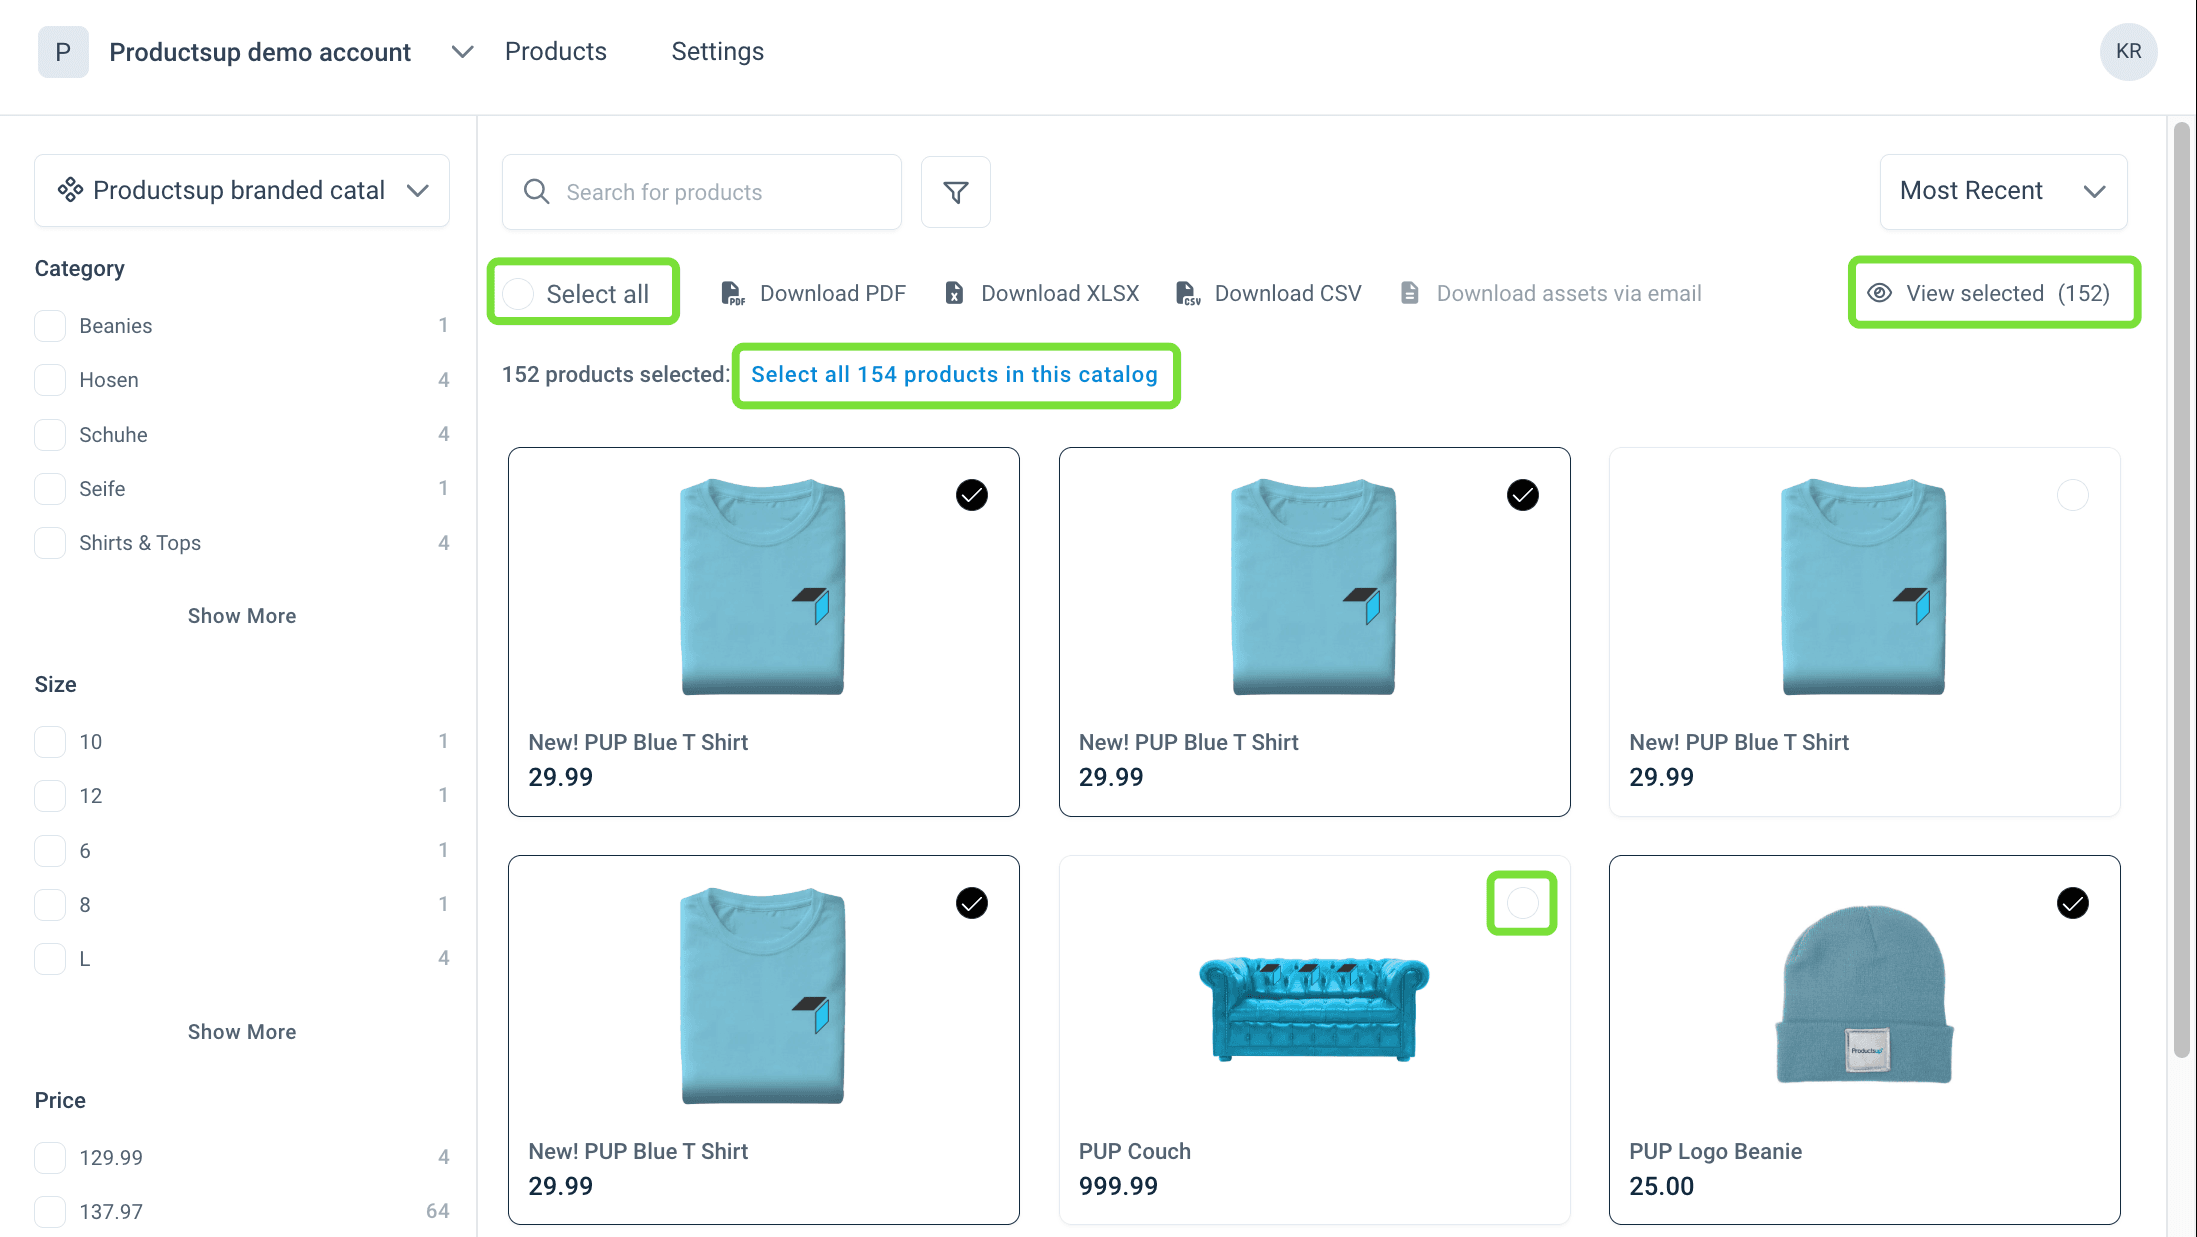Expand the Productsup demo account chevron
This screenshot has width=2197, height=1237.
(462, 52)
